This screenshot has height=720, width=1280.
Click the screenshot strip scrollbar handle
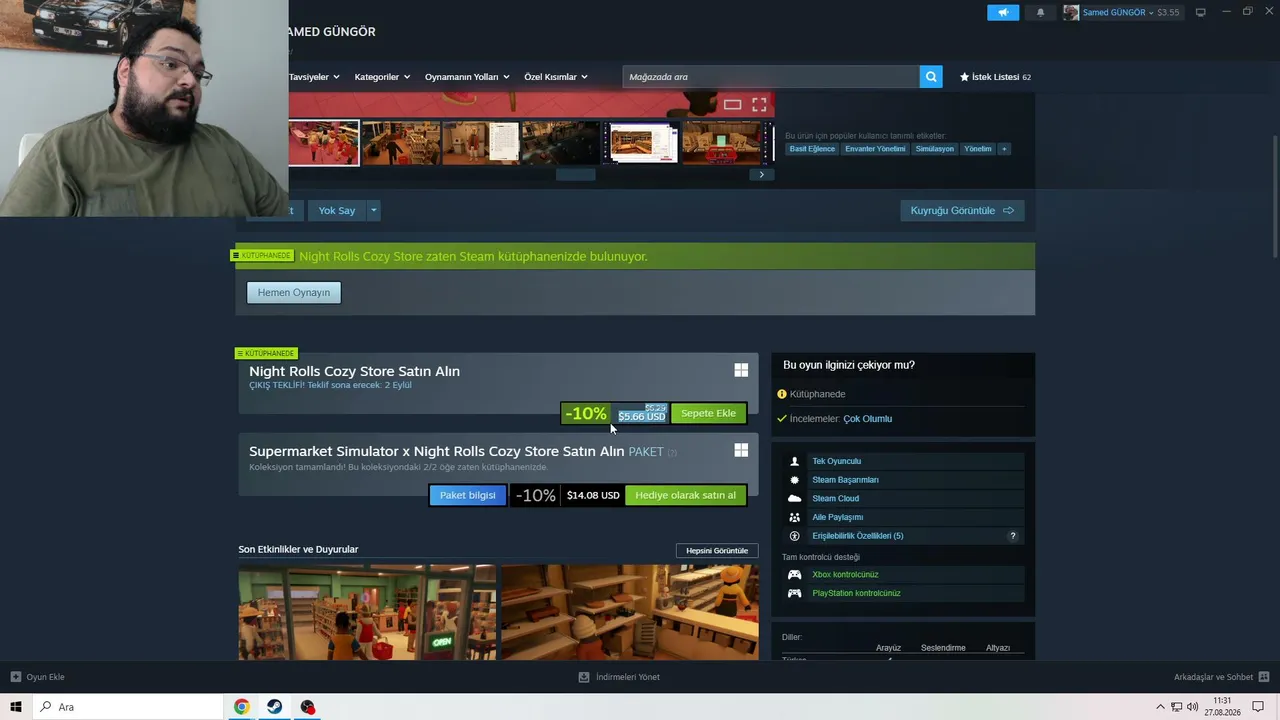pyautogui.click(x=575, y=175)
